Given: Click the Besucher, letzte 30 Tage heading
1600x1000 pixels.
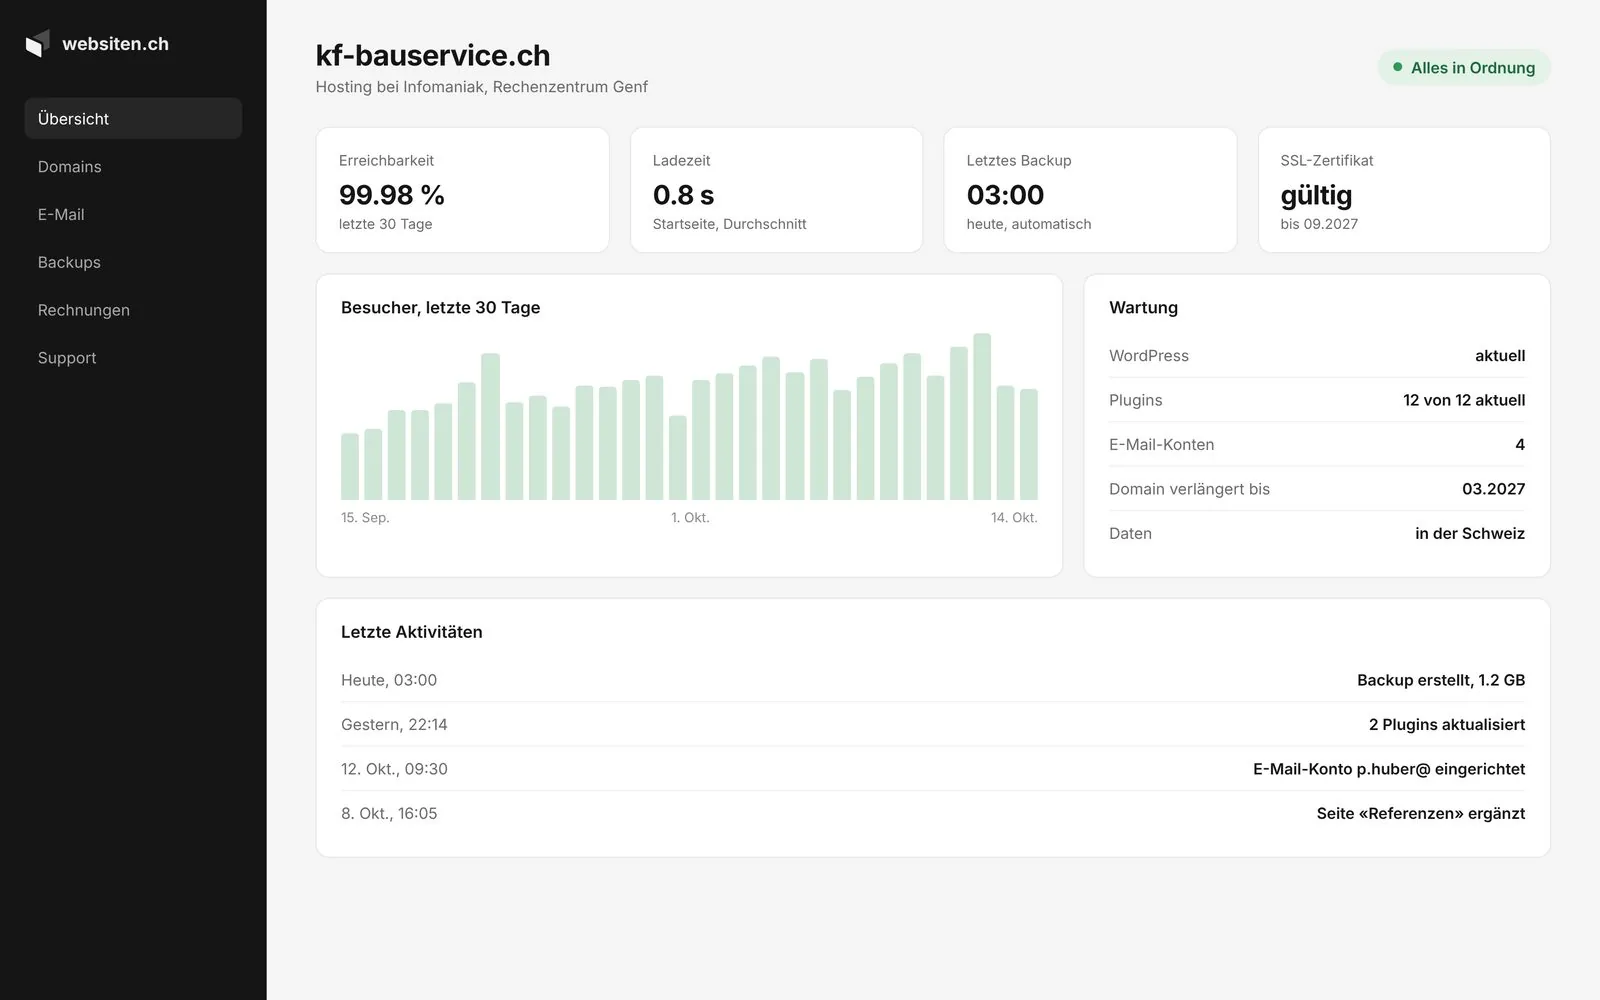Looking at the screenshot, I should 440,308.
